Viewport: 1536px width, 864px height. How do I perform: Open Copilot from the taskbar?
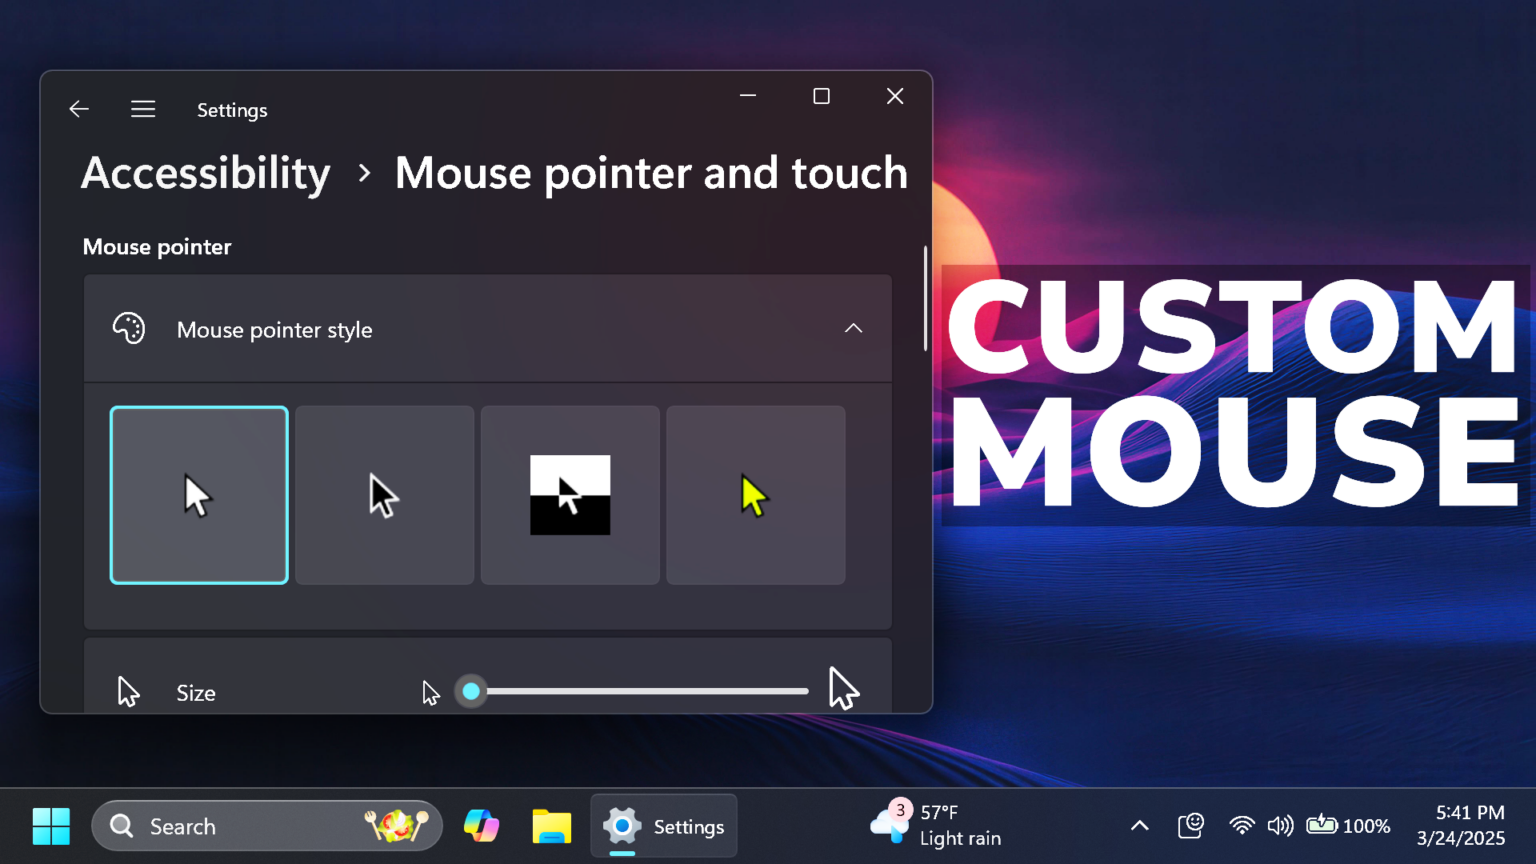point(482,825)
